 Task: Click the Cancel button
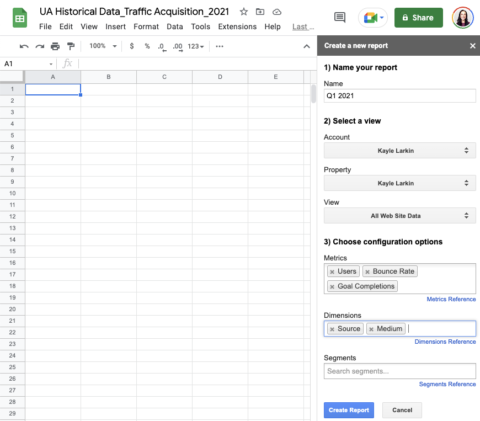402,410
